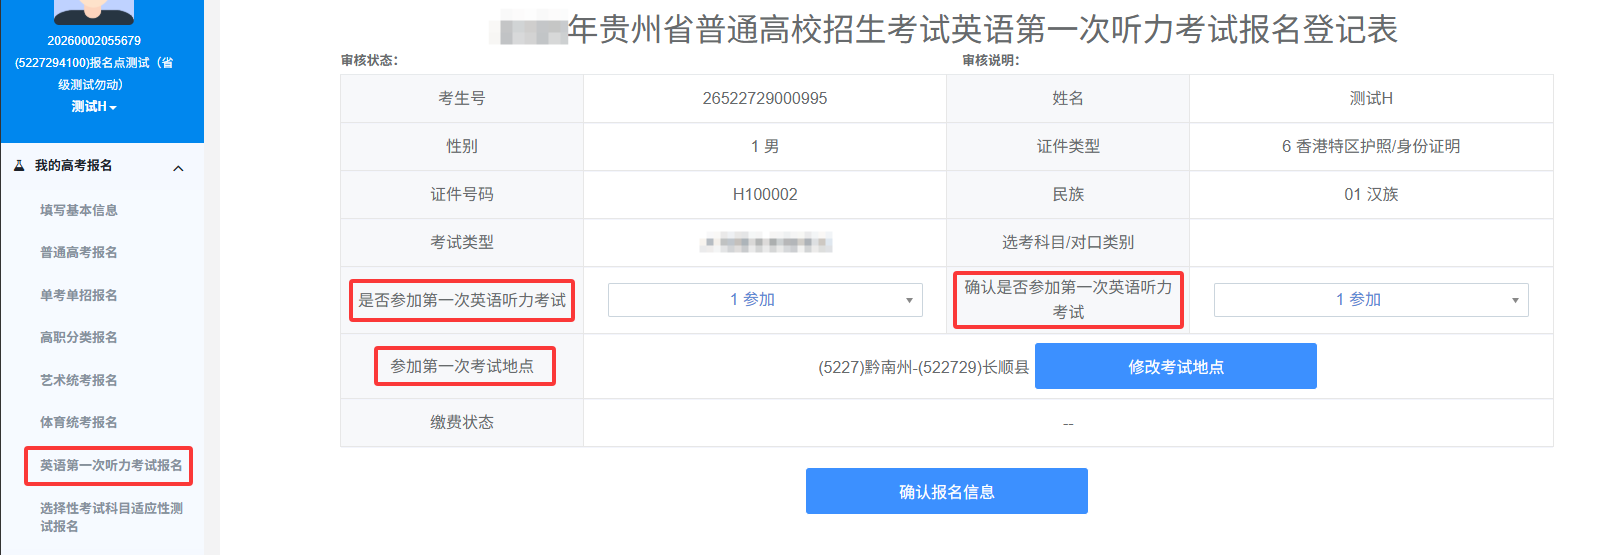Click the 考生号 label cell

click(x=462, y=98)
